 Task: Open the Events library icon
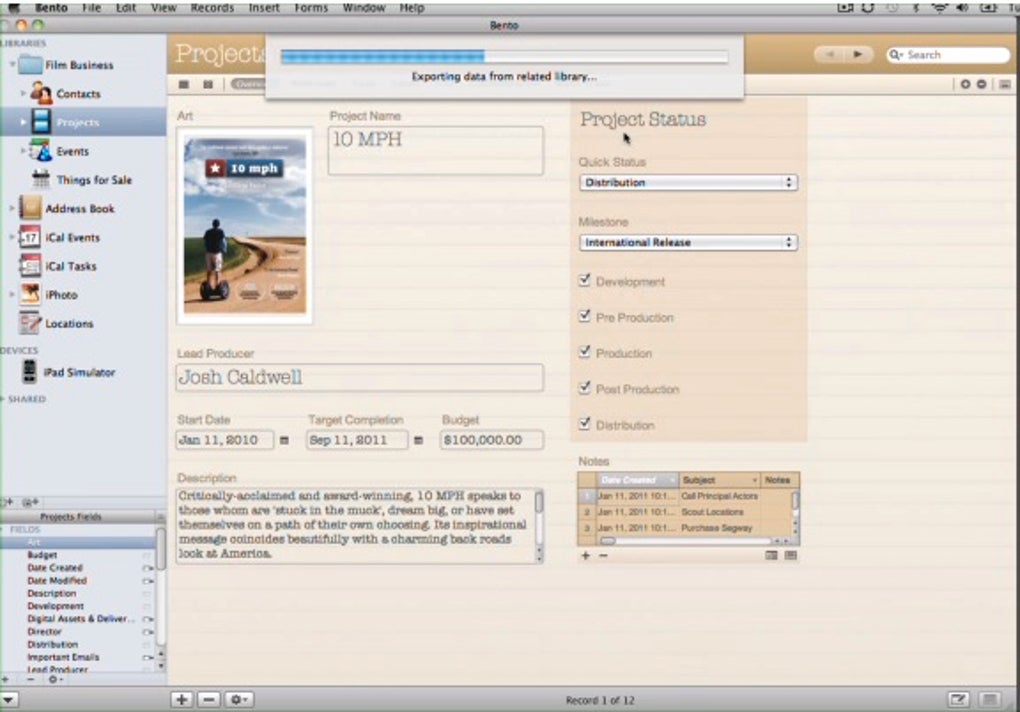[41, 151]
